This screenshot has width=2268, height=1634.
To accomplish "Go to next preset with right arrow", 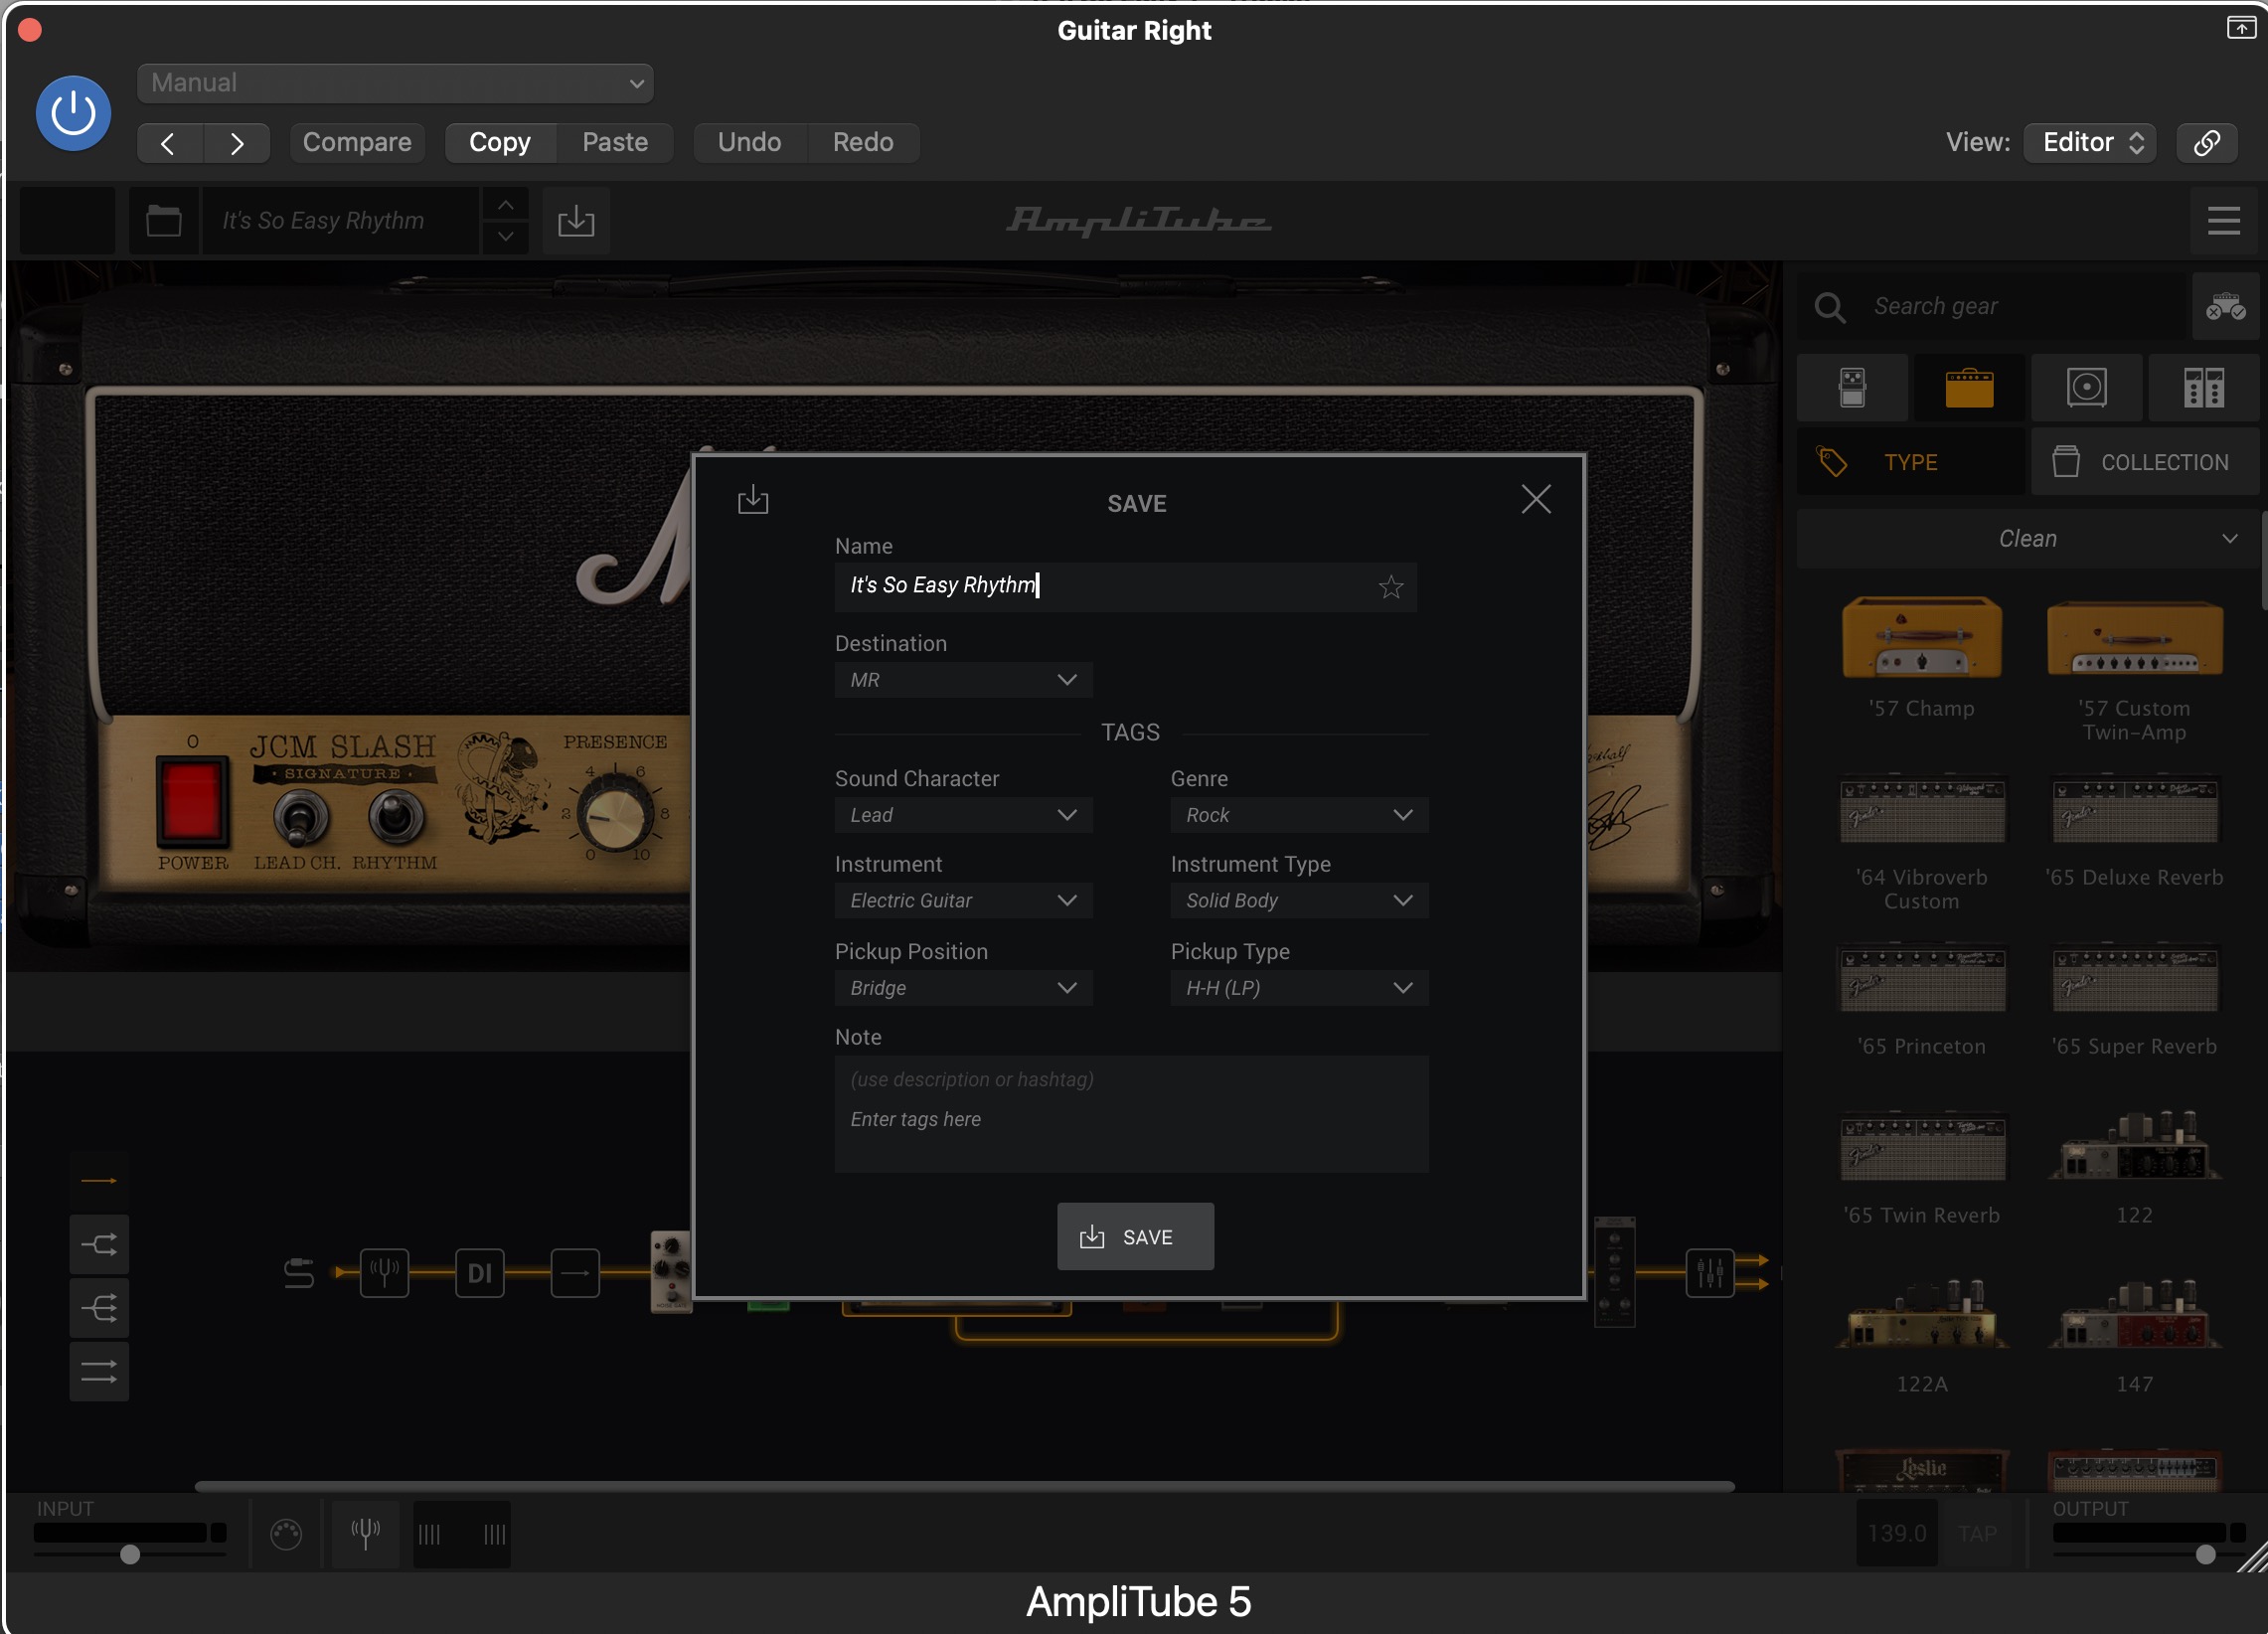I will coord(237,143).
